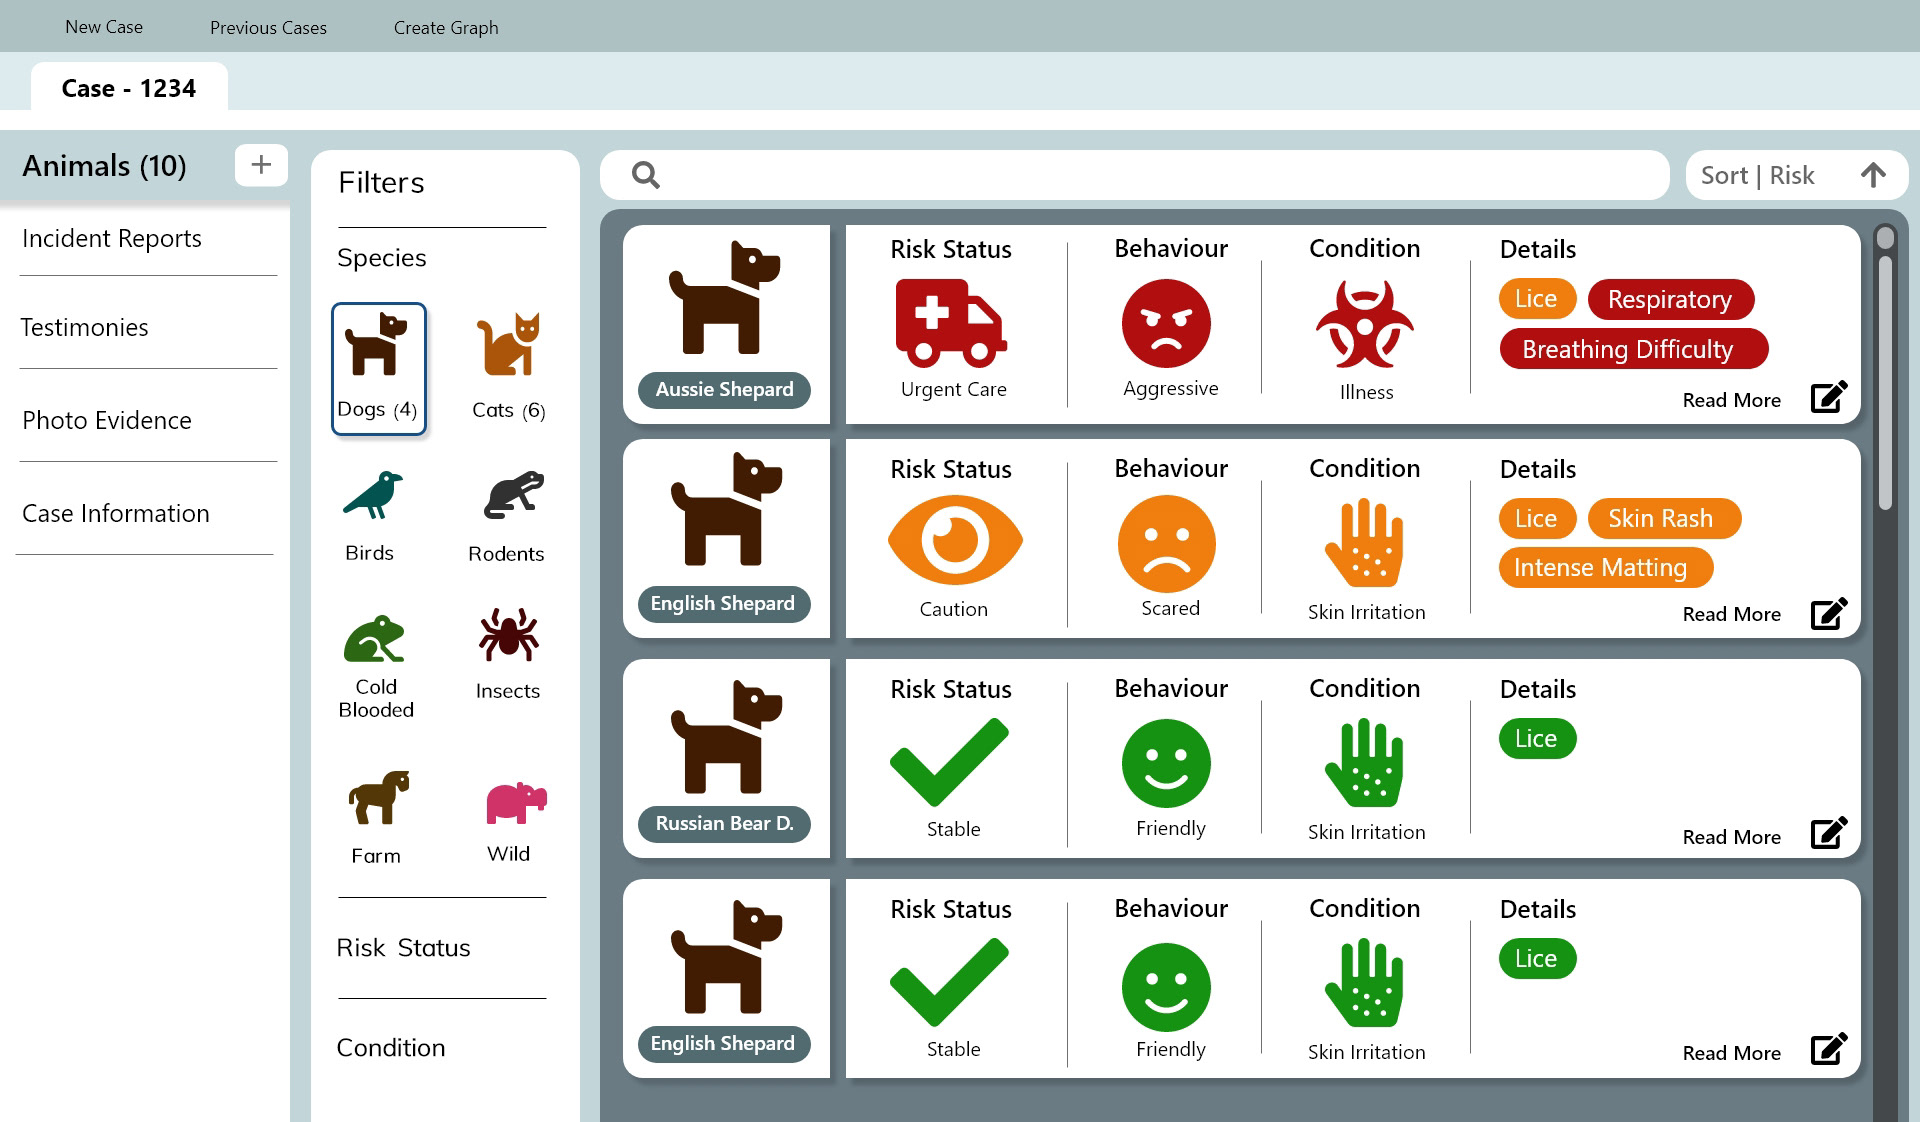Edit the last English Shepard record
This screenshot has height=1122, width=1920.
coord(1829,1049)
